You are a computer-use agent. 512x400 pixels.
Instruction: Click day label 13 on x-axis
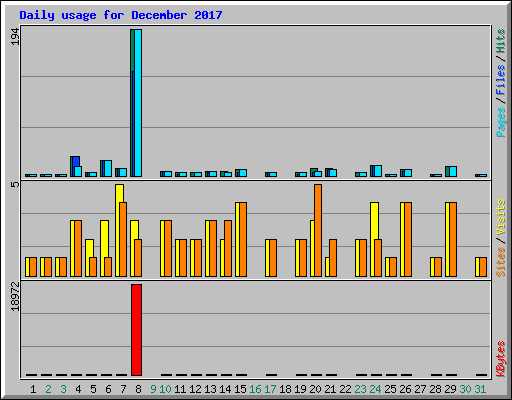[x=210, y=389]
